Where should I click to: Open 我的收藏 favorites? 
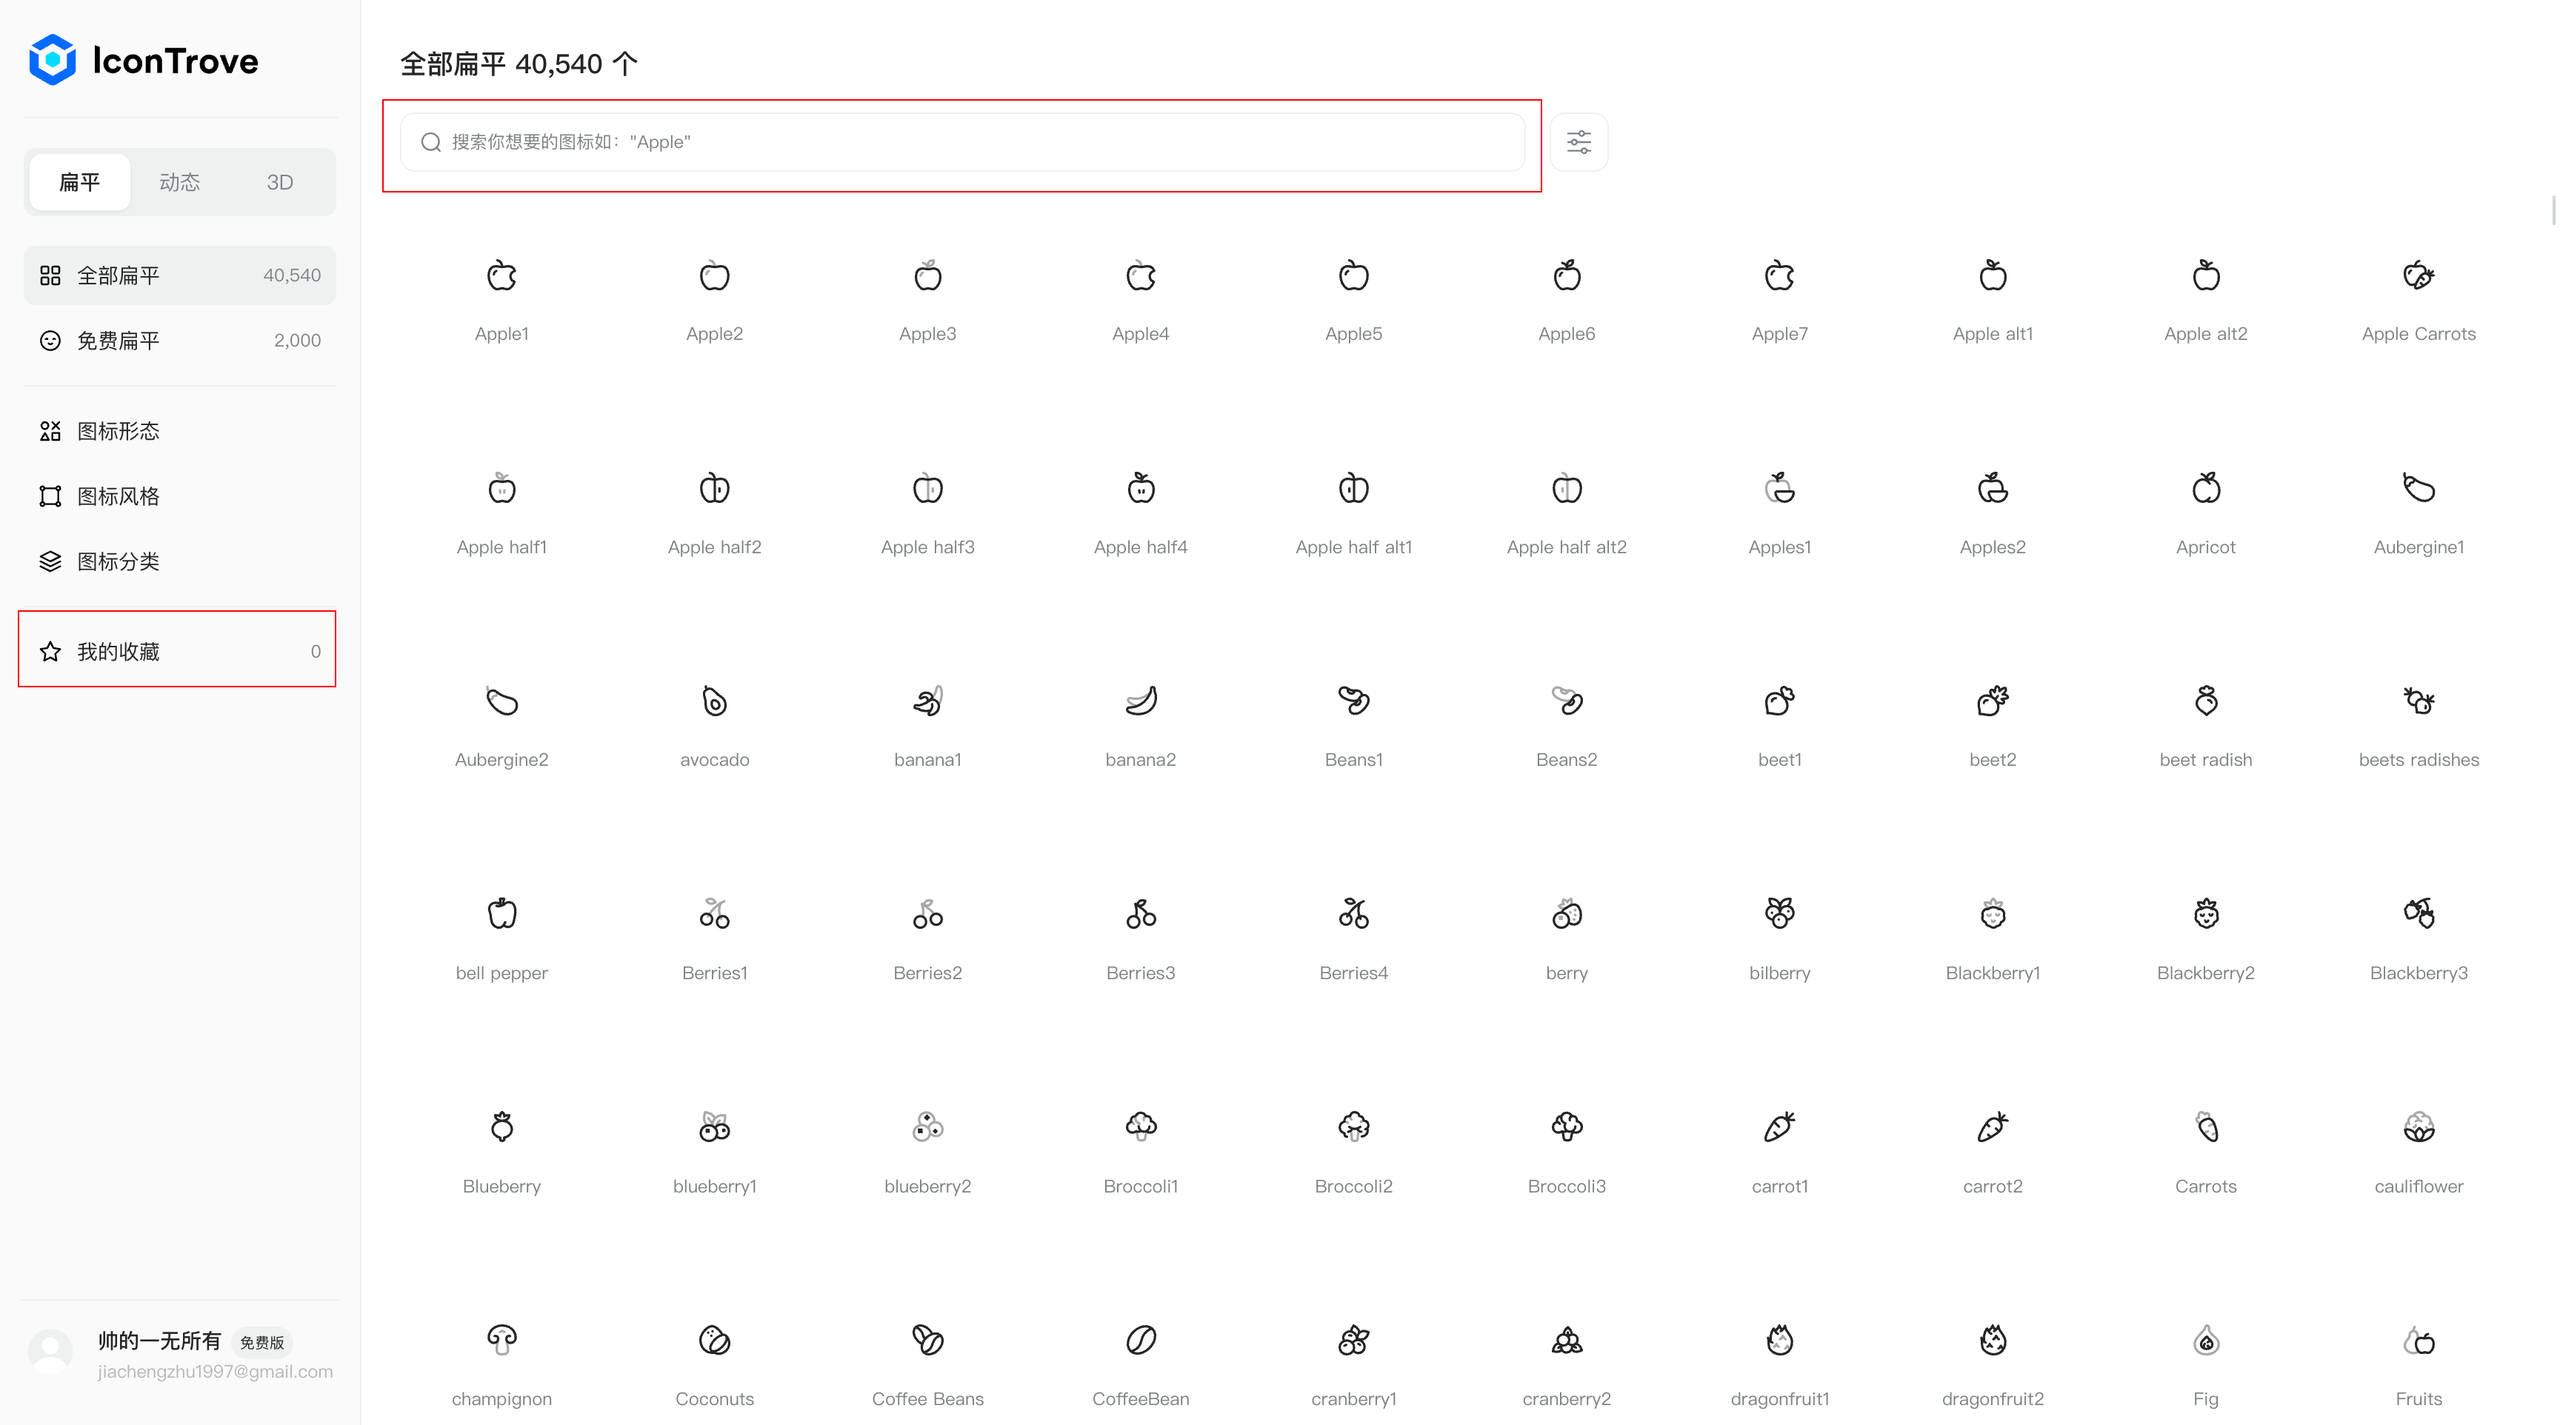click(x=180, y=651)
